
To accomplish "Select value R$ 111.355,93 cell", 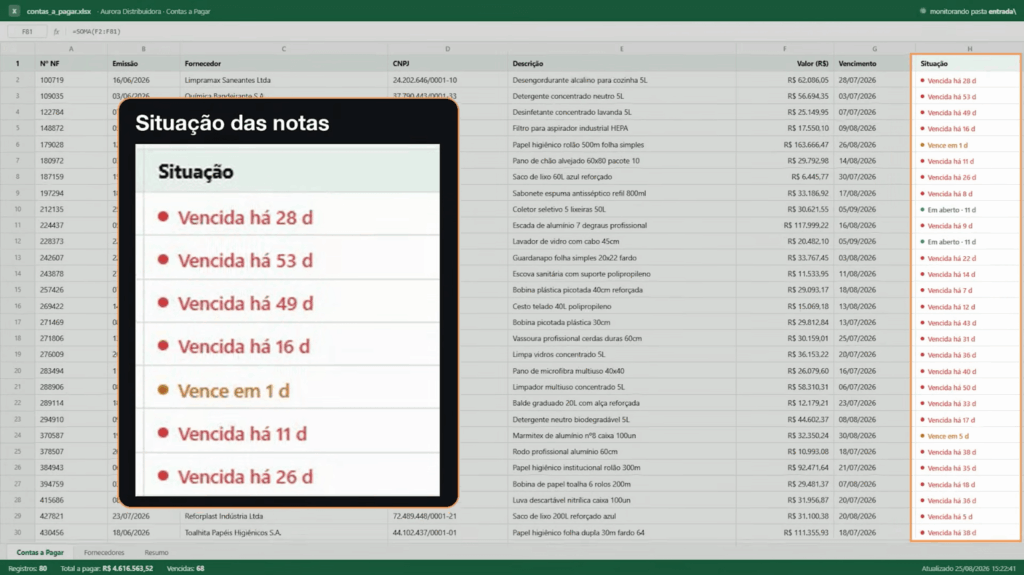I will [785, 533].
